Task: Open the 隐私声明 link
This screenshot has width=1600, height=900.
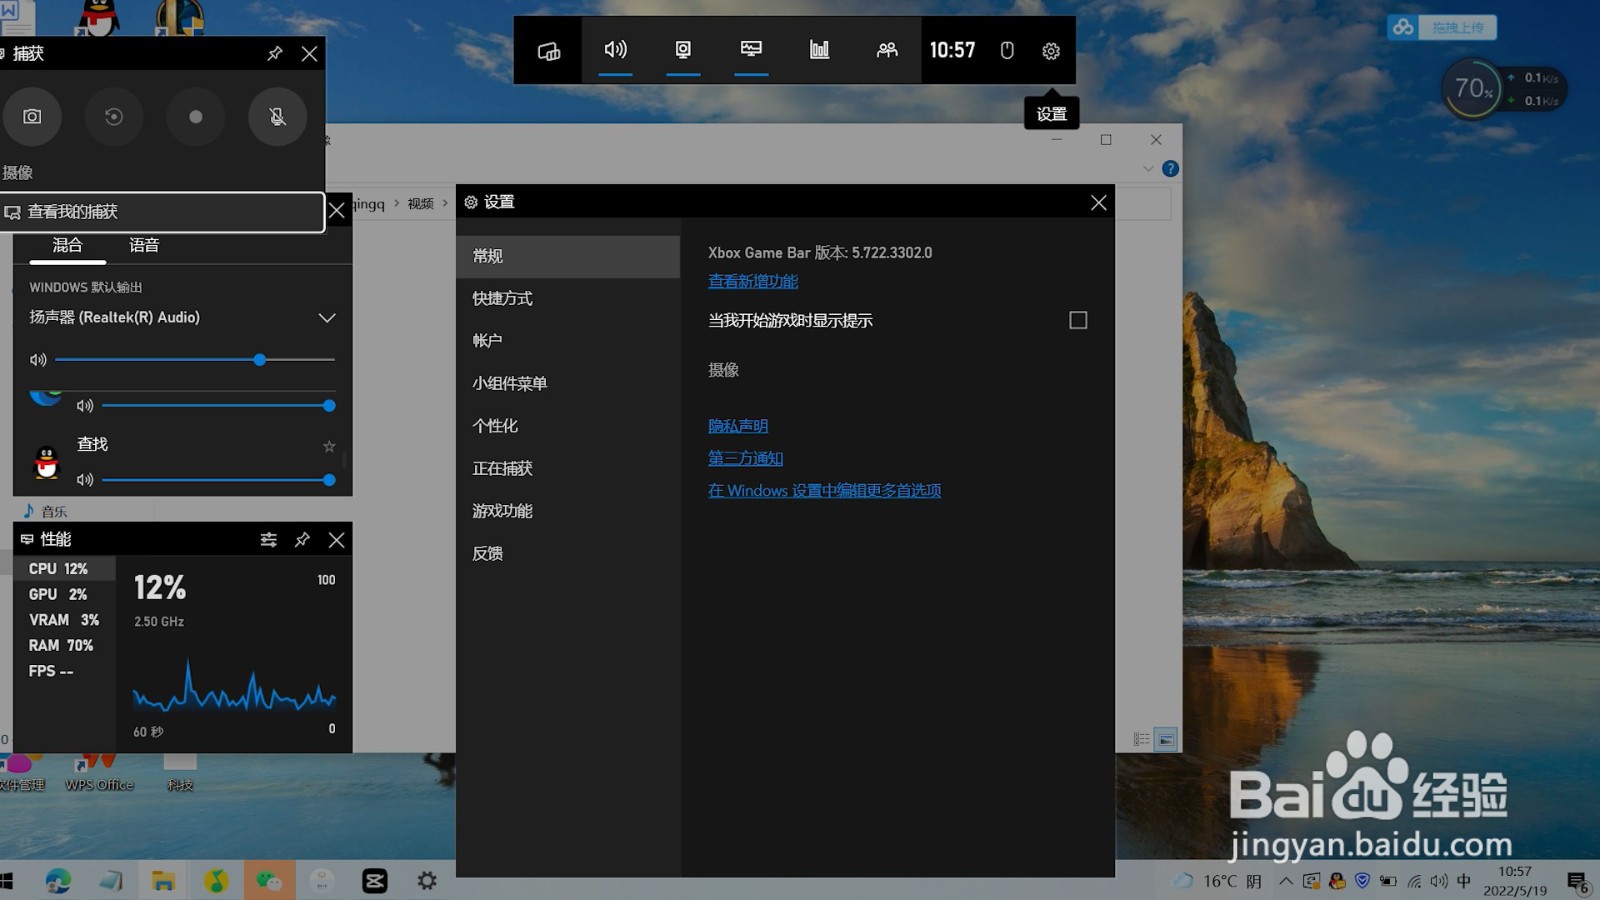Action: [738, 426]
